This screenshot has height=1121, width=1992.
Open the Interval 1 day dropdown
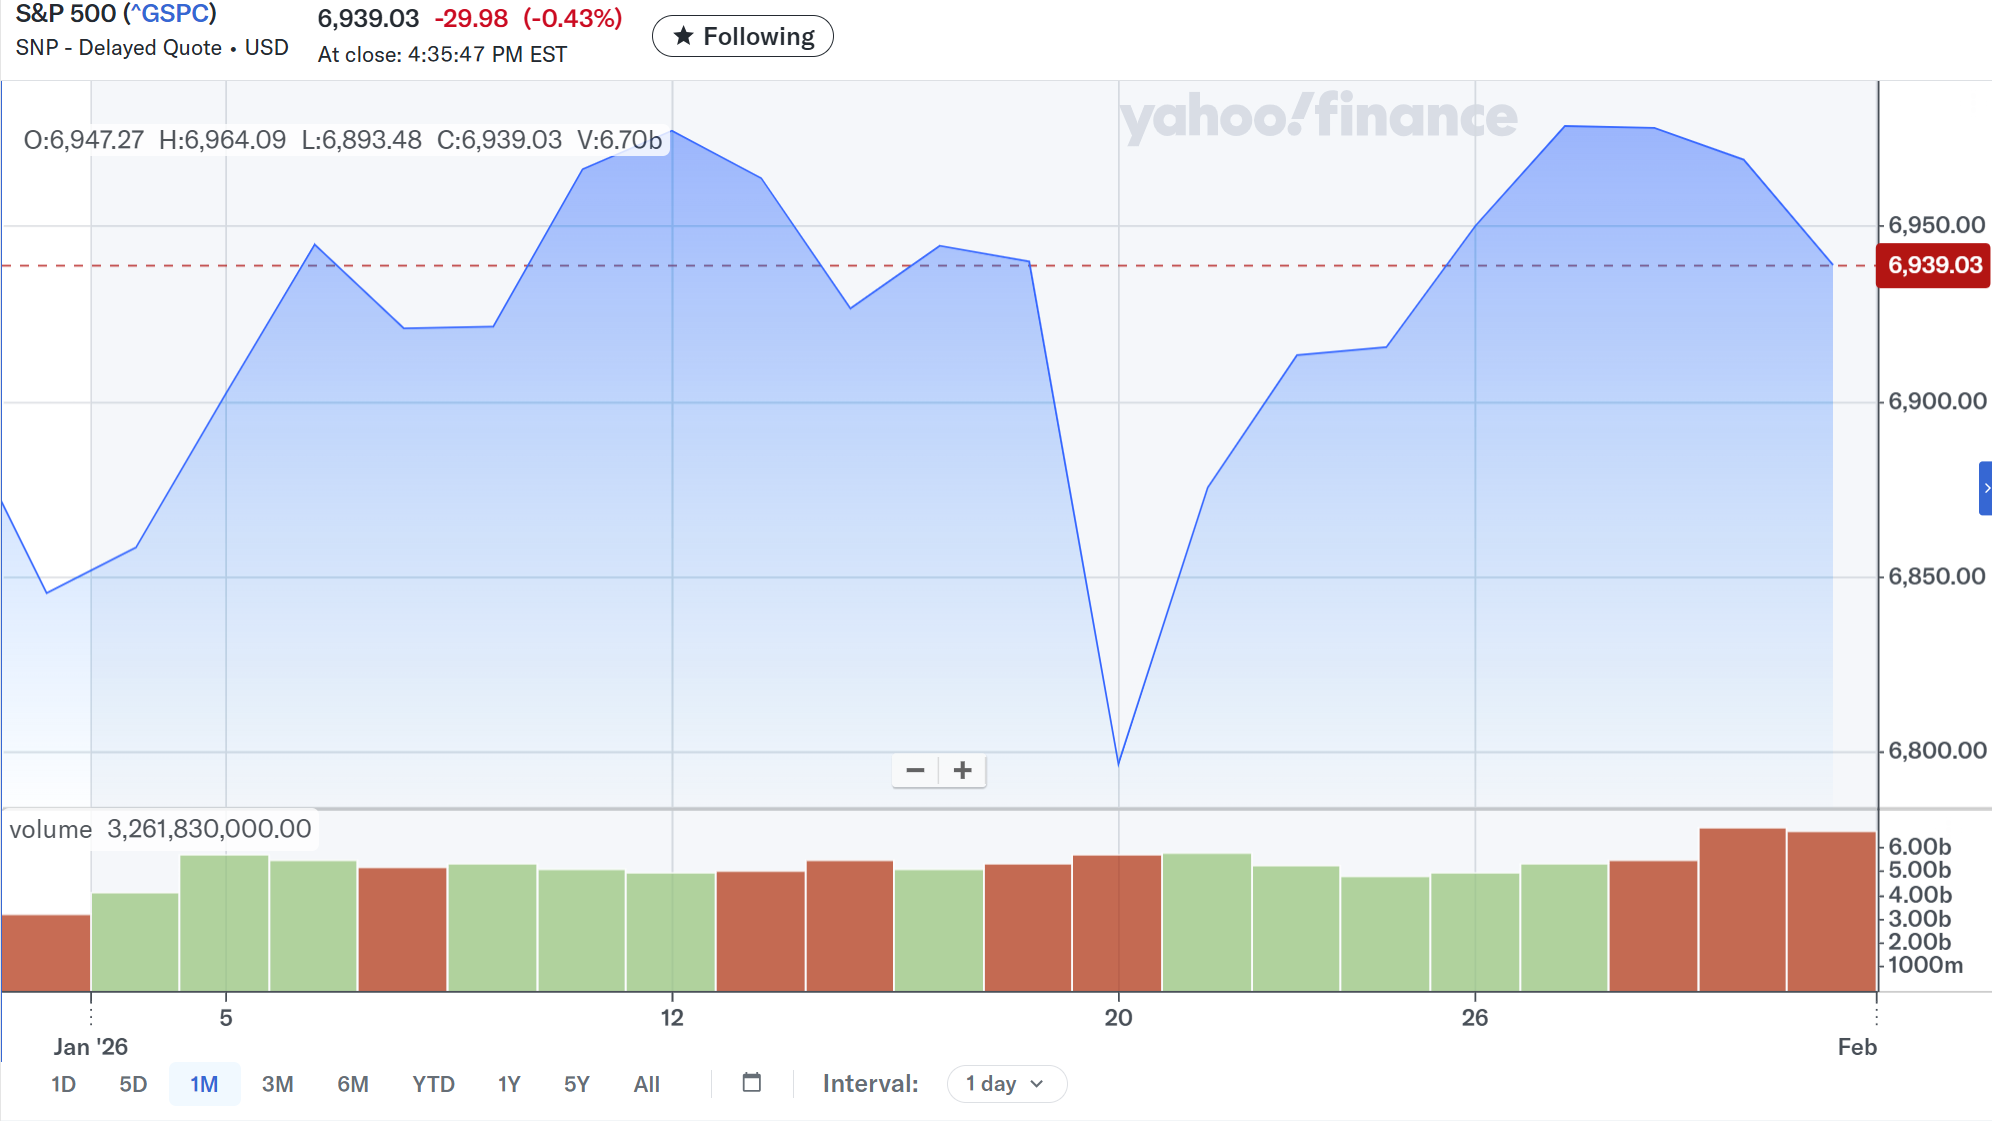(x=1006, y=1084)
